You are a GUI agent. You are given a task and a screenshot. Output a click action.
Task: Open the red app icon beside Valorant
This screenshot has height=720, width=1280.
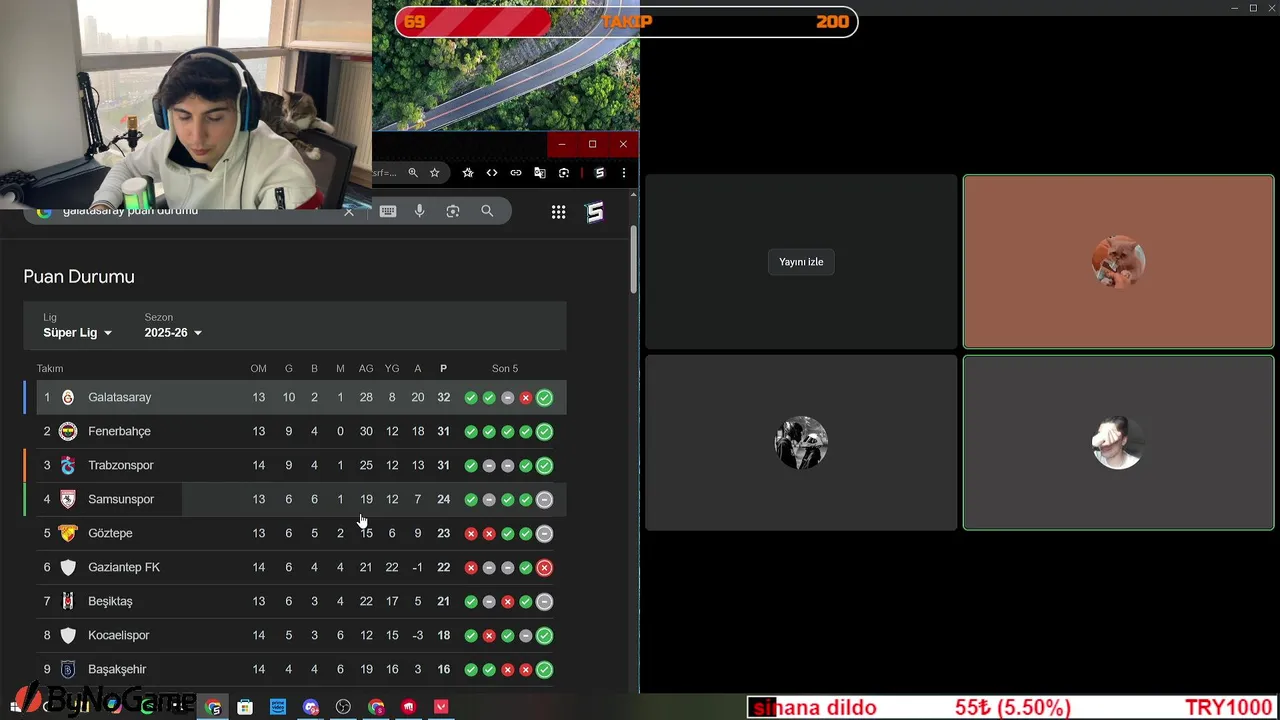tap(408, 707)
